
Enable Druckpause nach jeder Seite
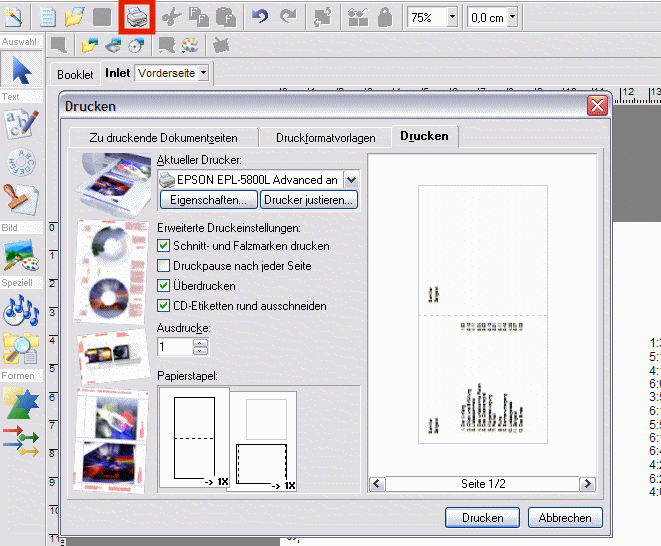pos(165,266)
